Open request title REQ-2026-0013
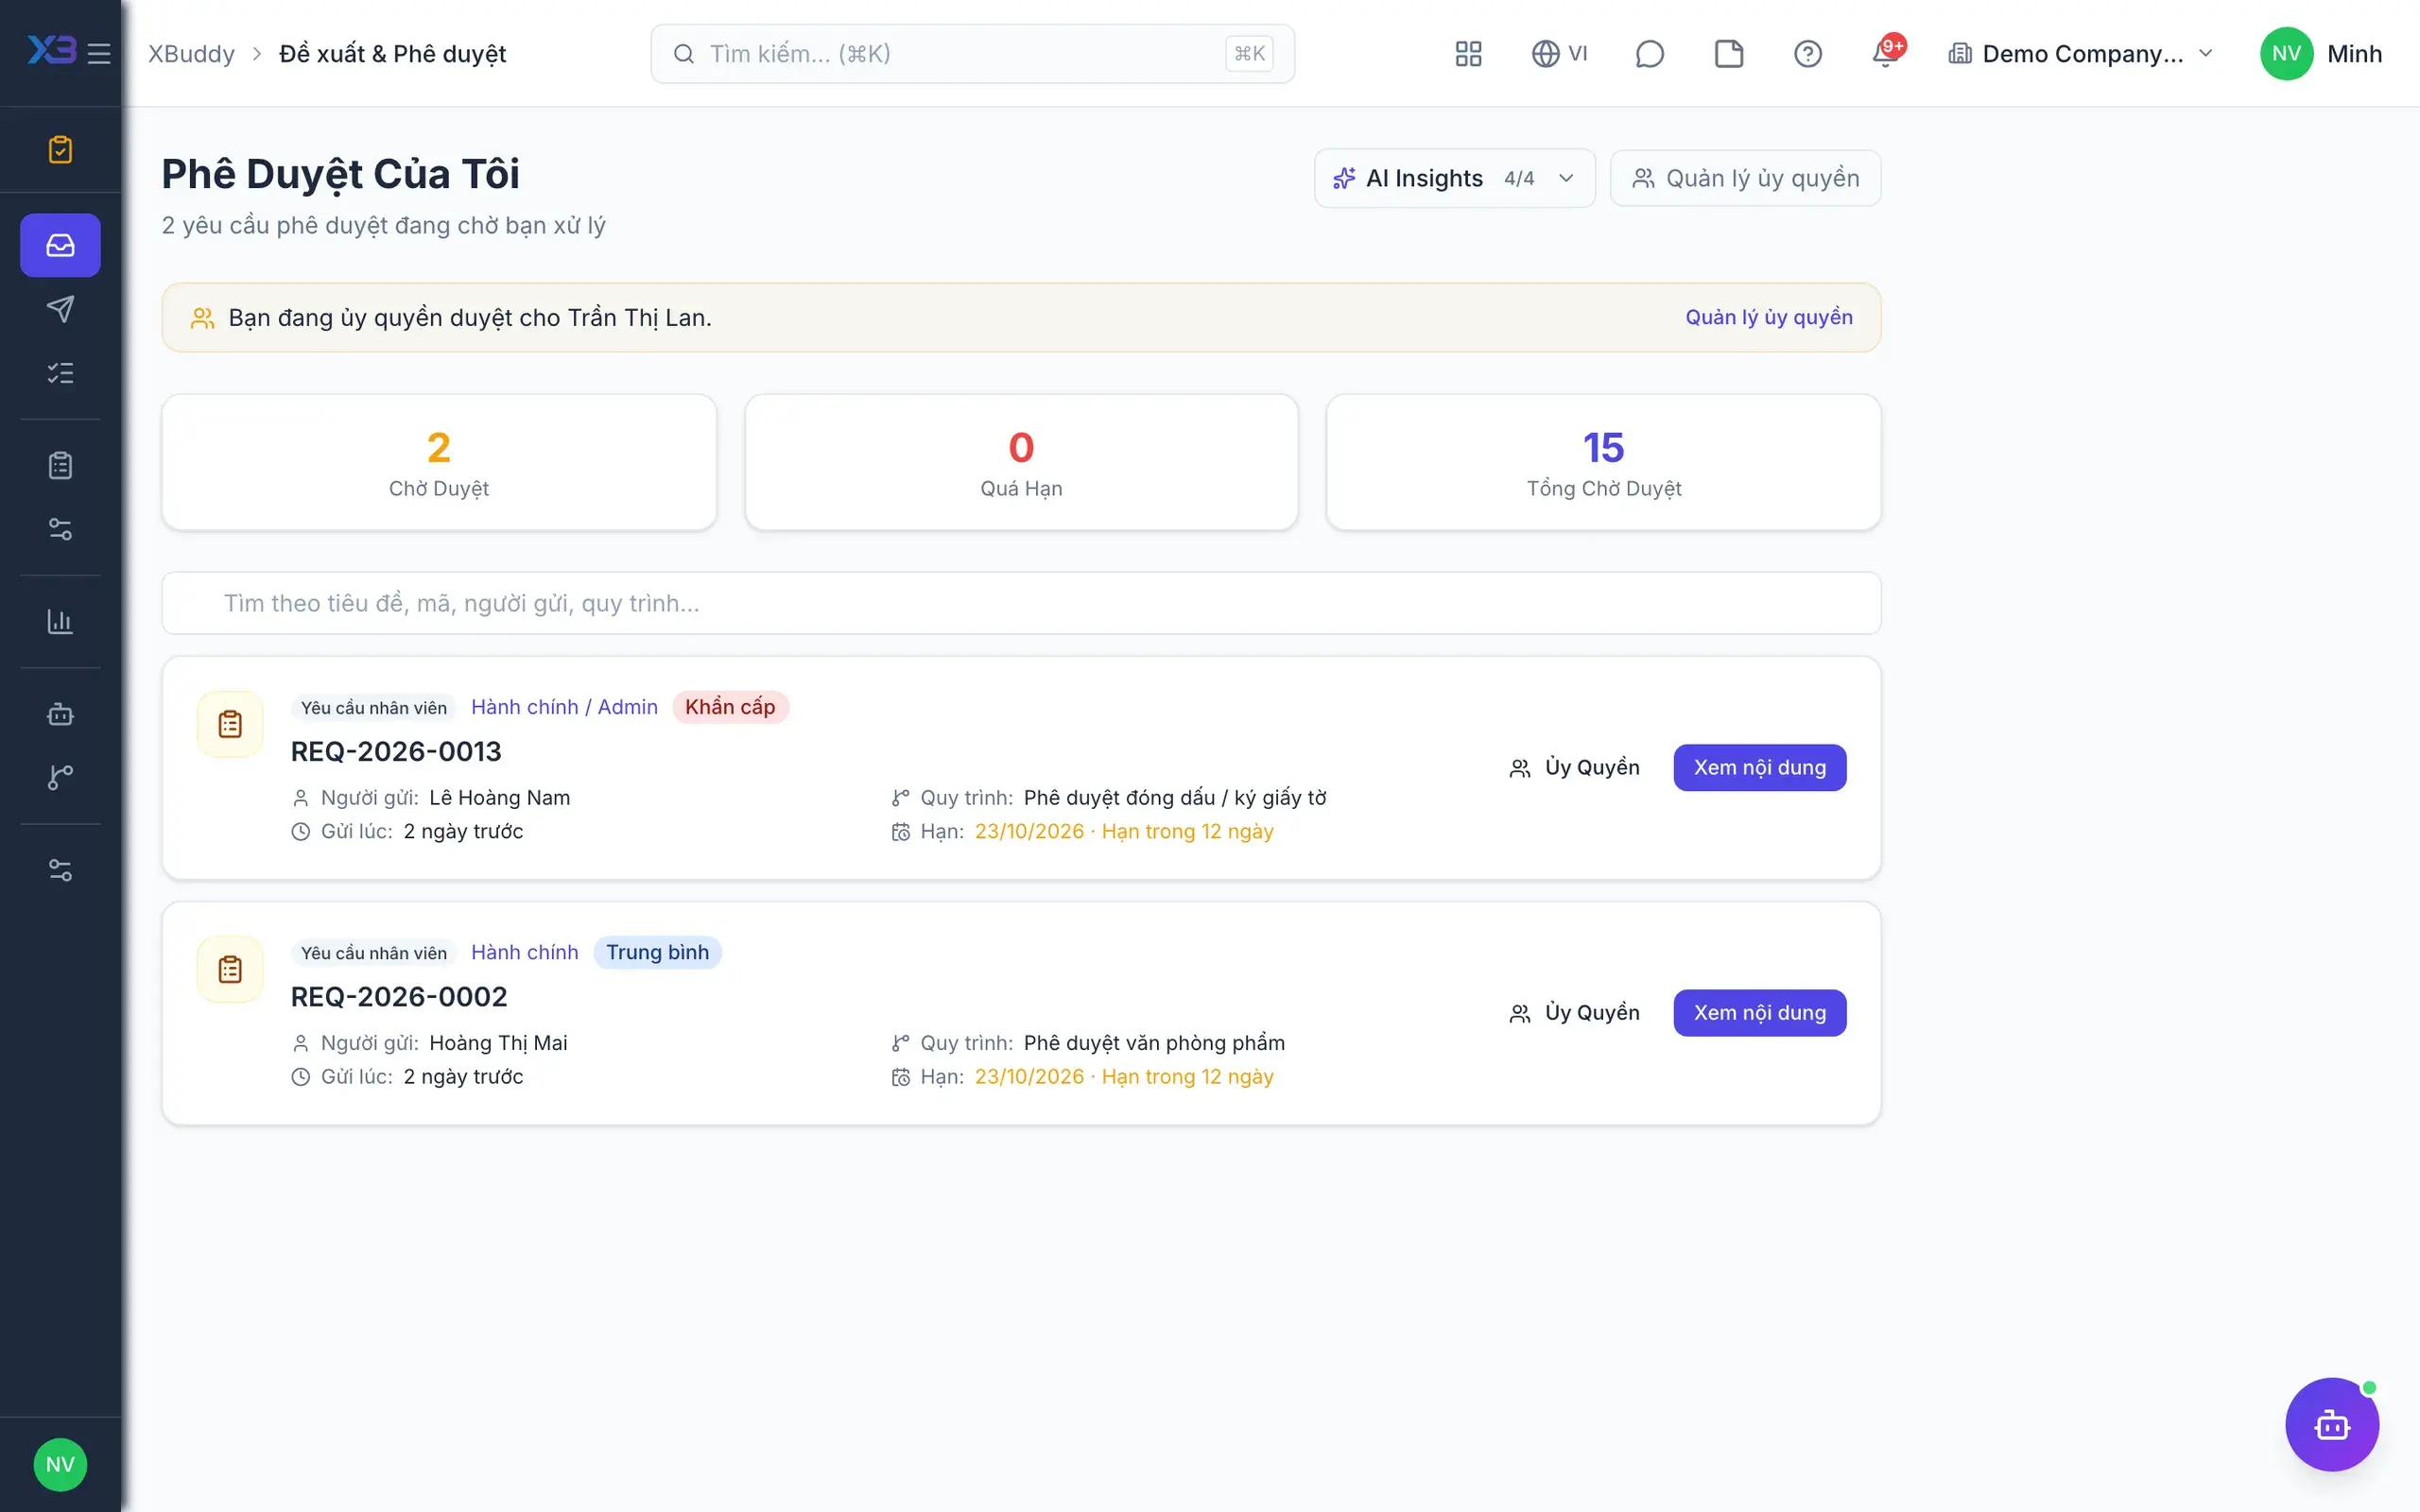Image resolution: width=2420 pixels, height=1512 pixels. click(x=396, y=752)
